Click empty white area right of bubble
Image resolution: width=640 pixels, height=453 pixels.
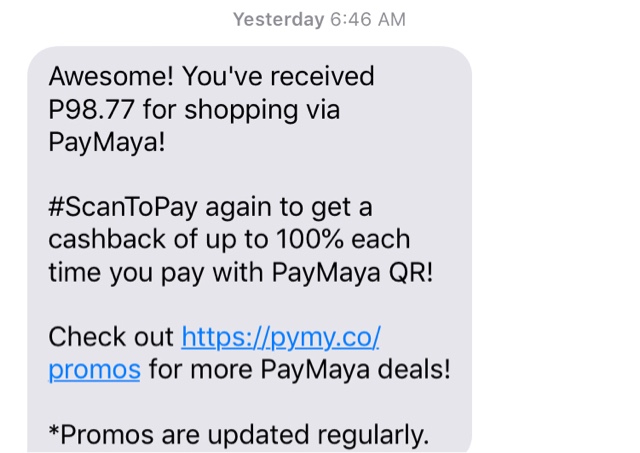pyautogui.click(x=555, y=245)
